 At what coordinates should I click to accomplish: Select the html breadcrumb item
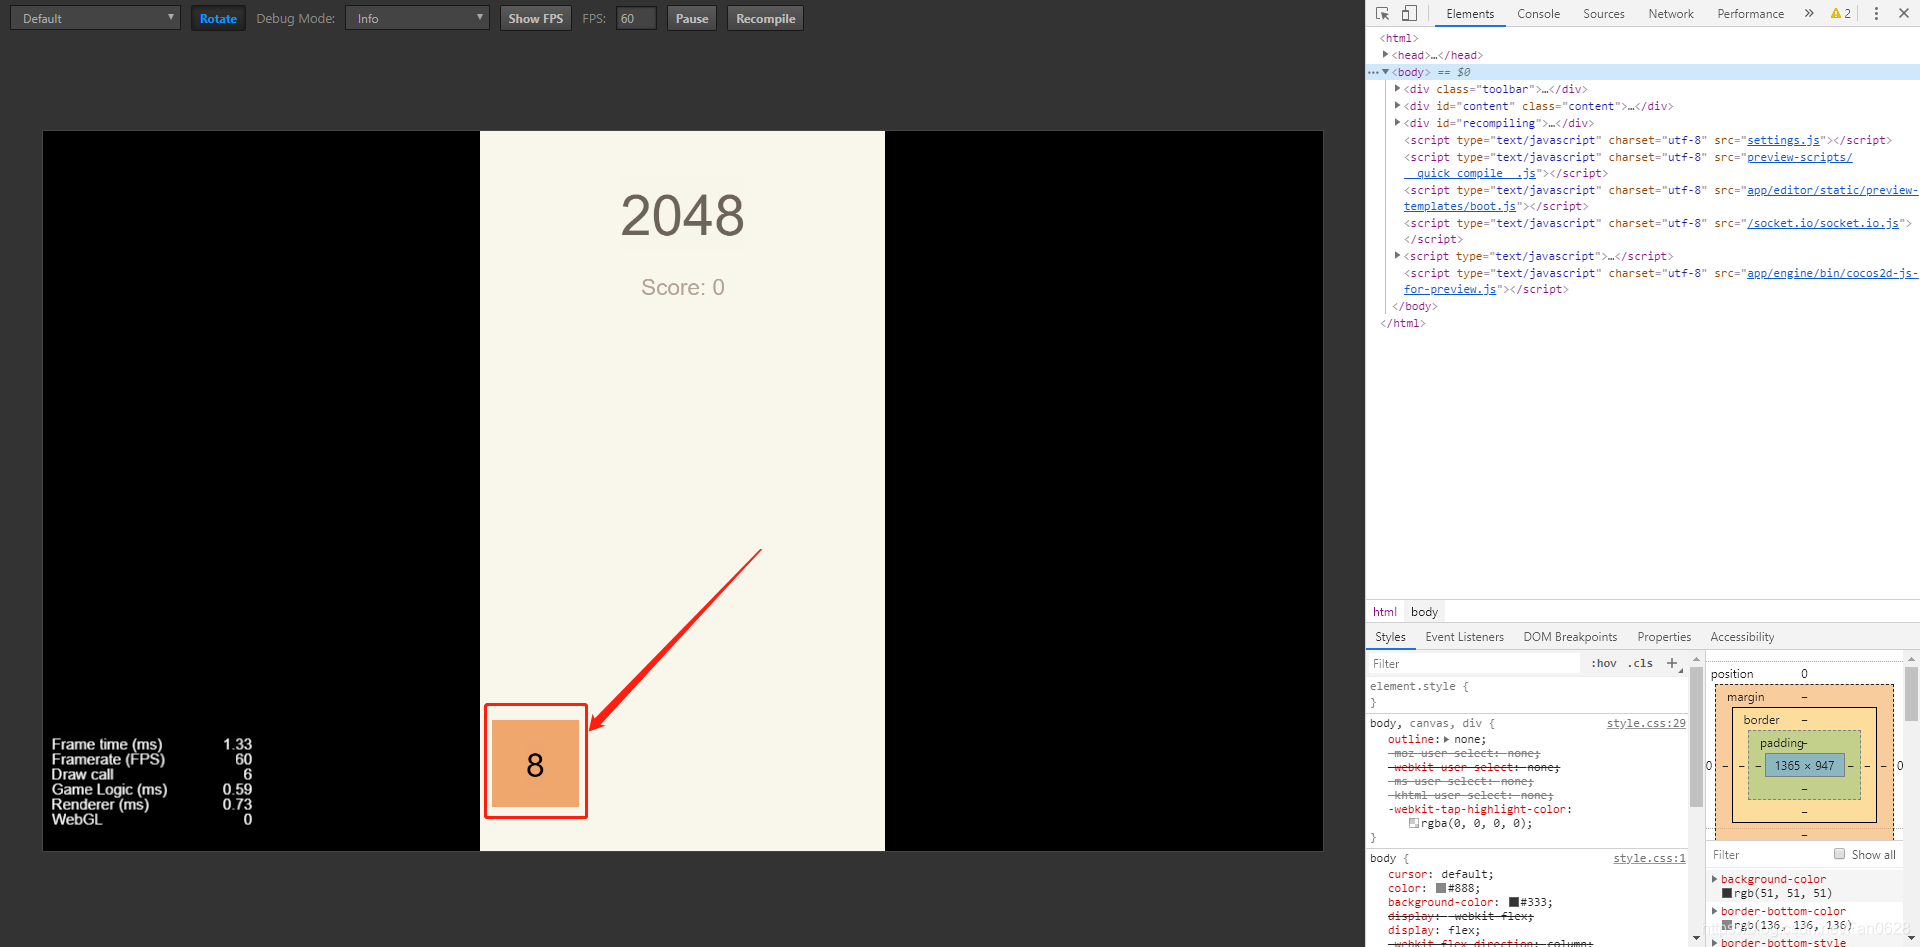(x=1385, y=612)
